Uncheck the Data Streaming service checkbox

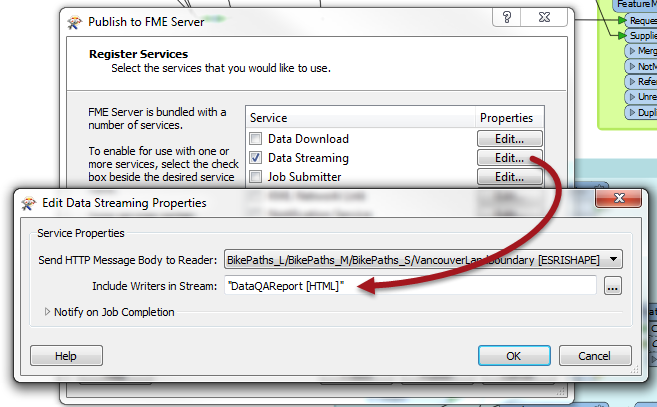click(x=256, y=158)
